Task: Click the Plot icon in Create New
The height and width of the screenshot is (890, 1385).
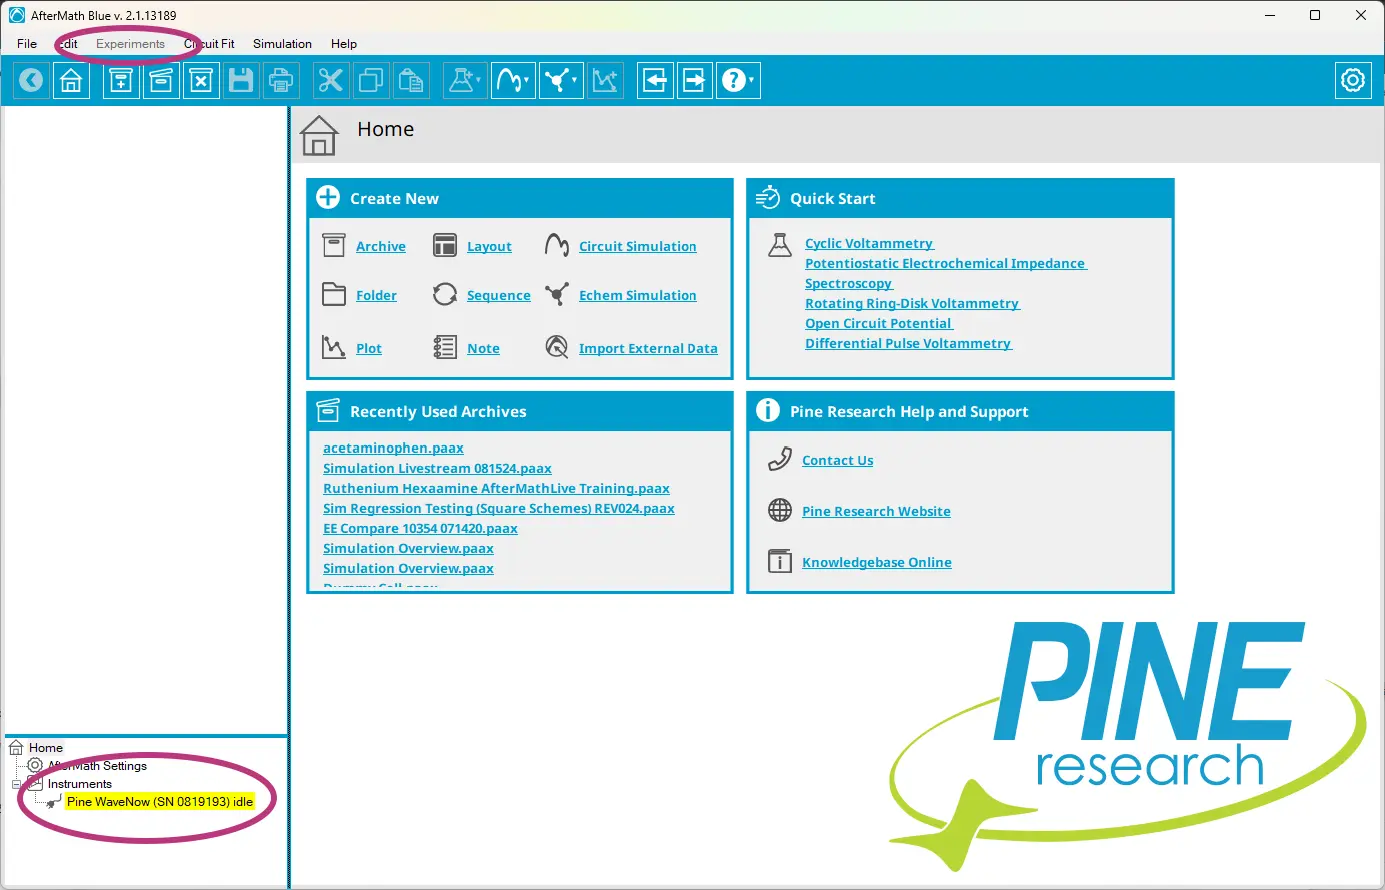Action: (x=334, y=347)
